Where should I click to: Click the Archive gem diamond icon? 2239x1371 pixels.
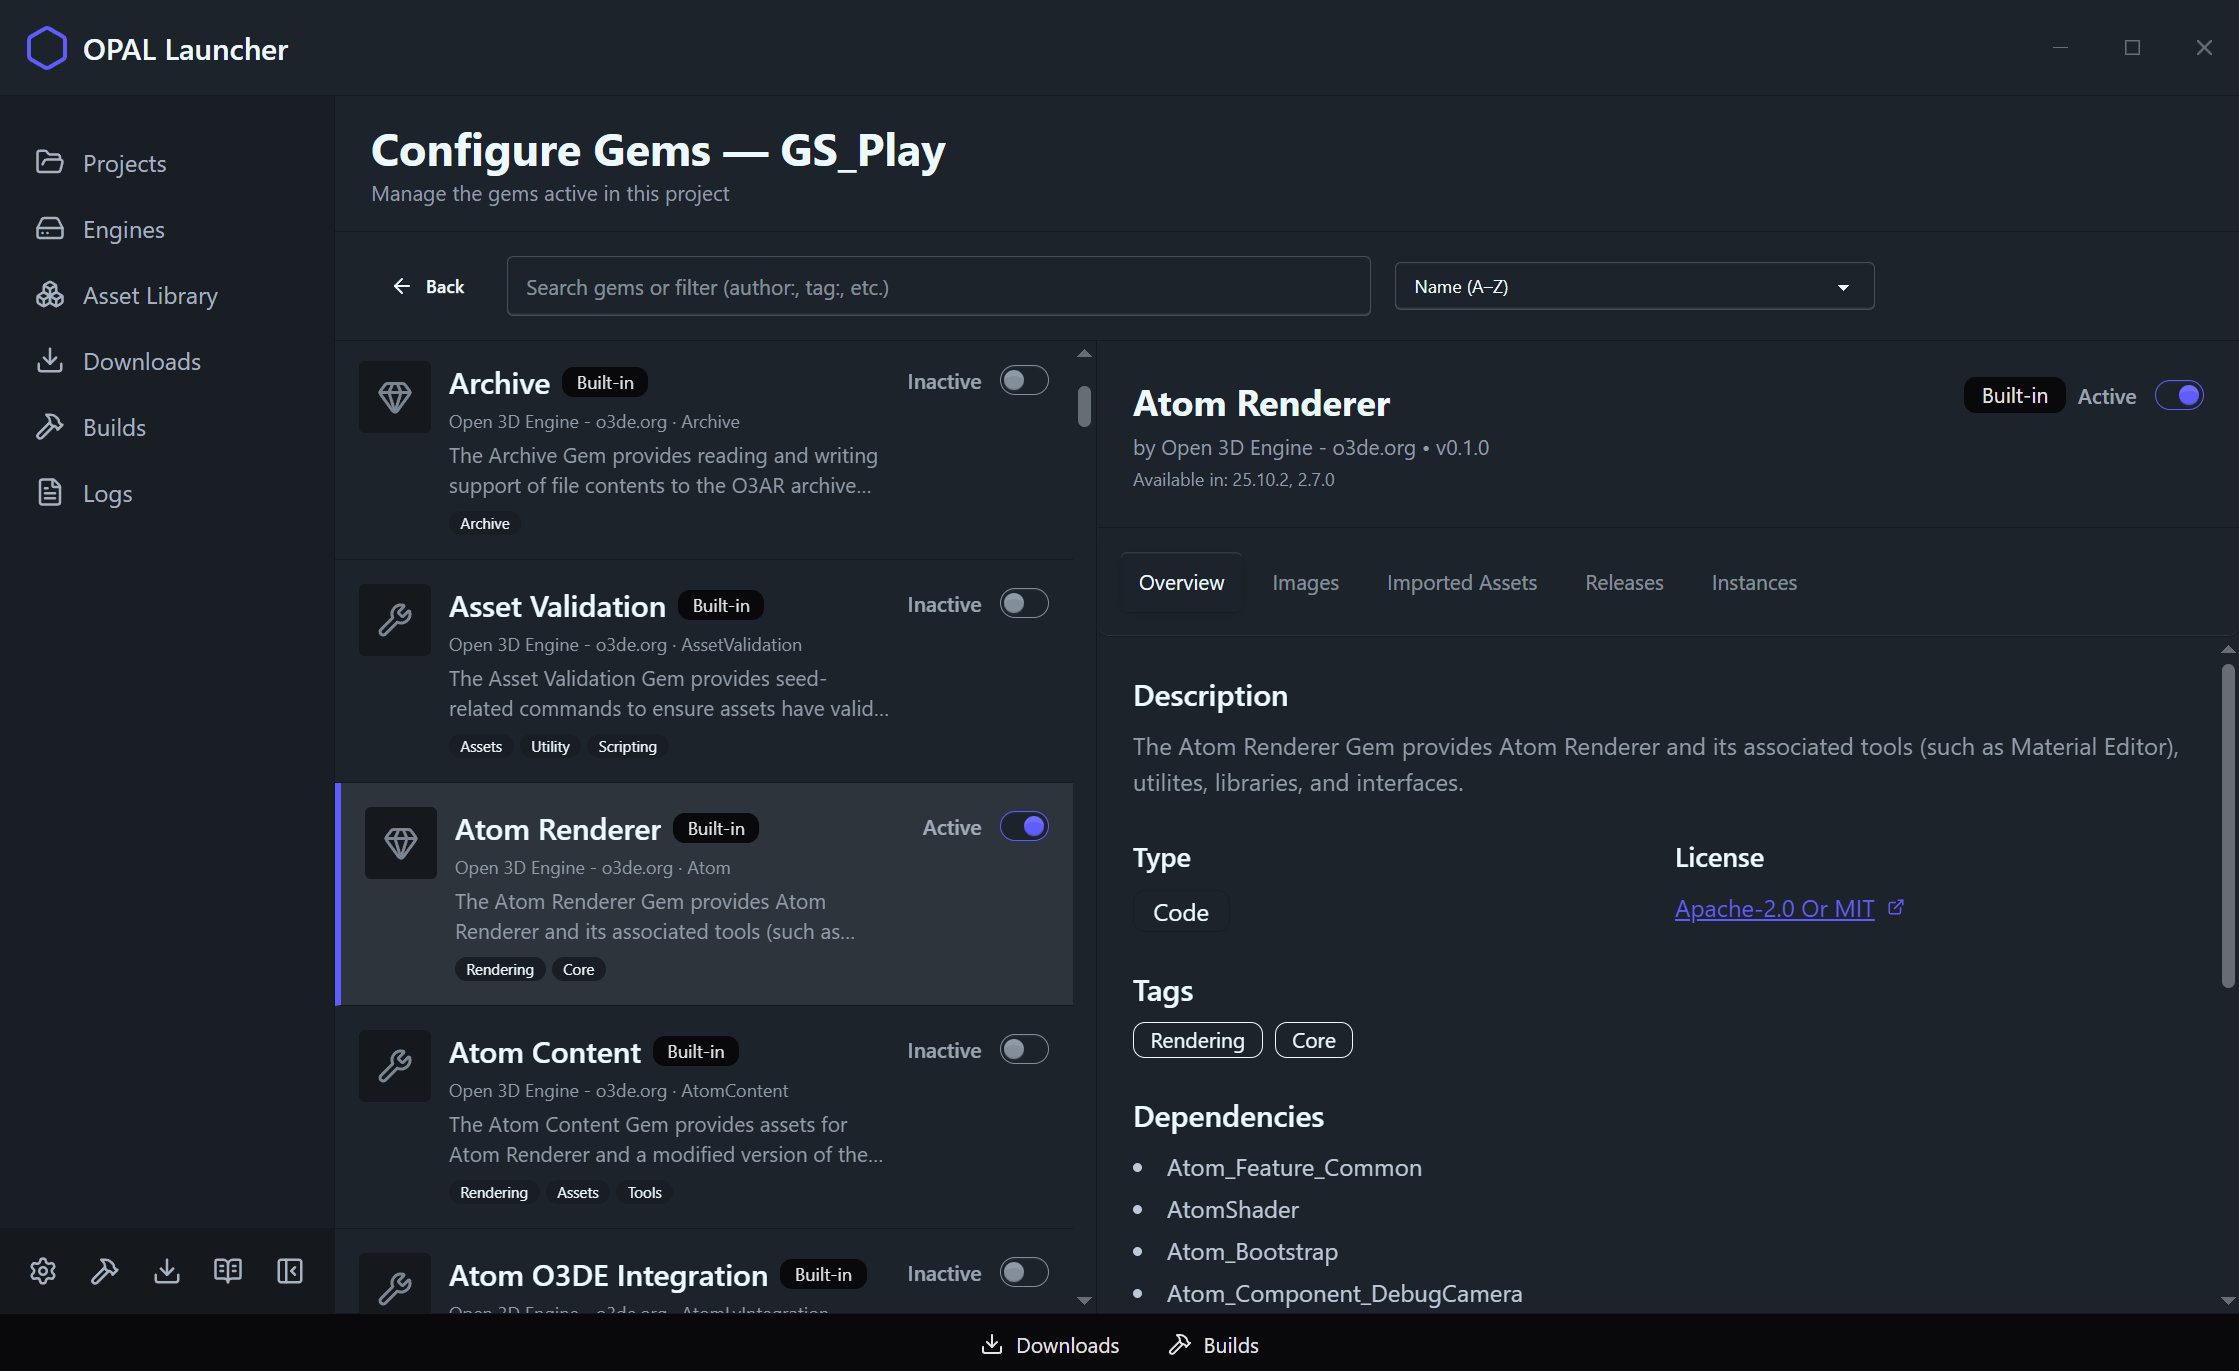(x=395, y=397)
